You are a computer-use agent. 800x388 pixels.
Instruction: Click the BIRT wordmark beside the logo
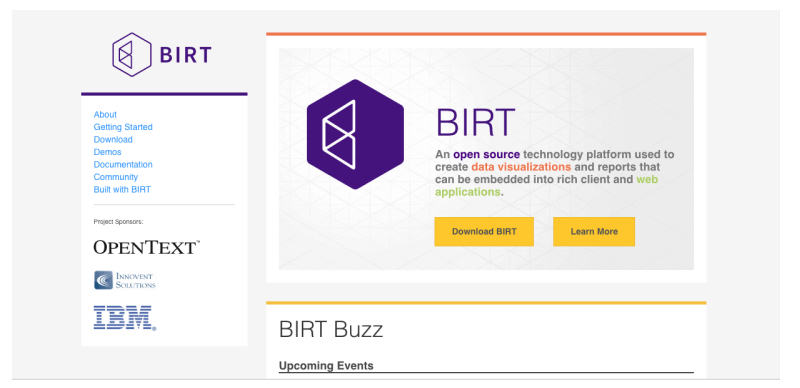[186, 55]
